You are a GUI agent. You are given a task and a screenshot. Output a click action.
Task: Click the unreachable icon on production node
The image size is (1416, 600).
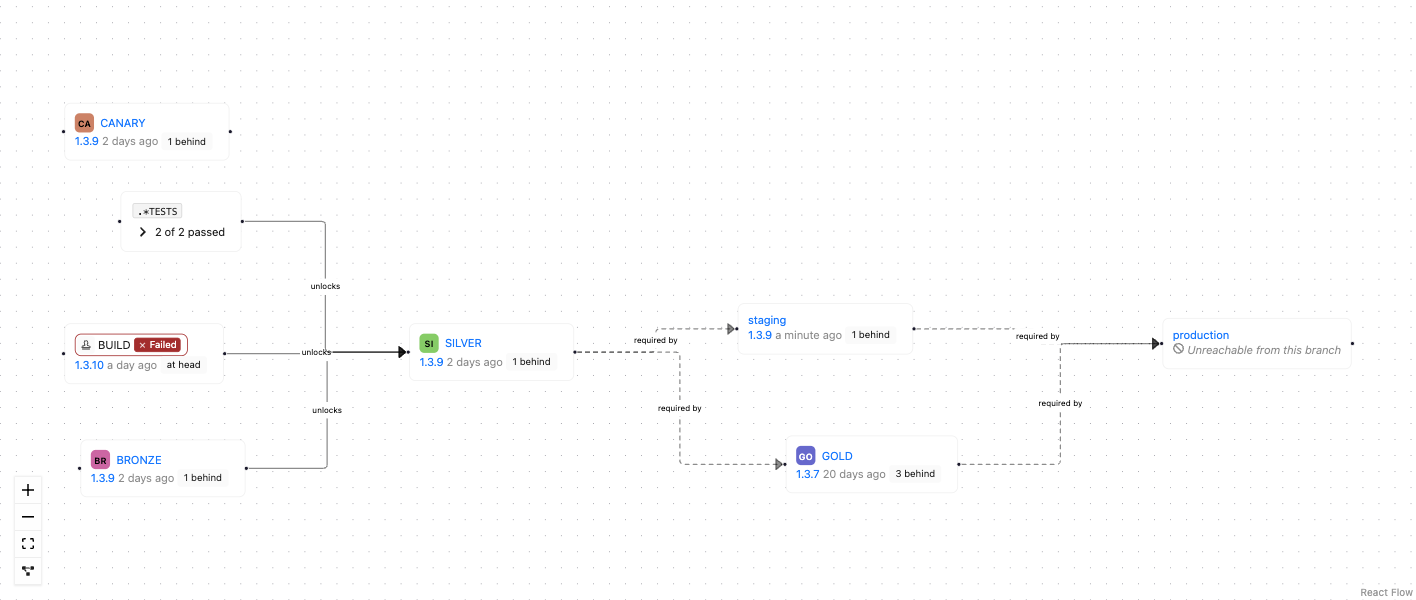tap(1179, 349)
